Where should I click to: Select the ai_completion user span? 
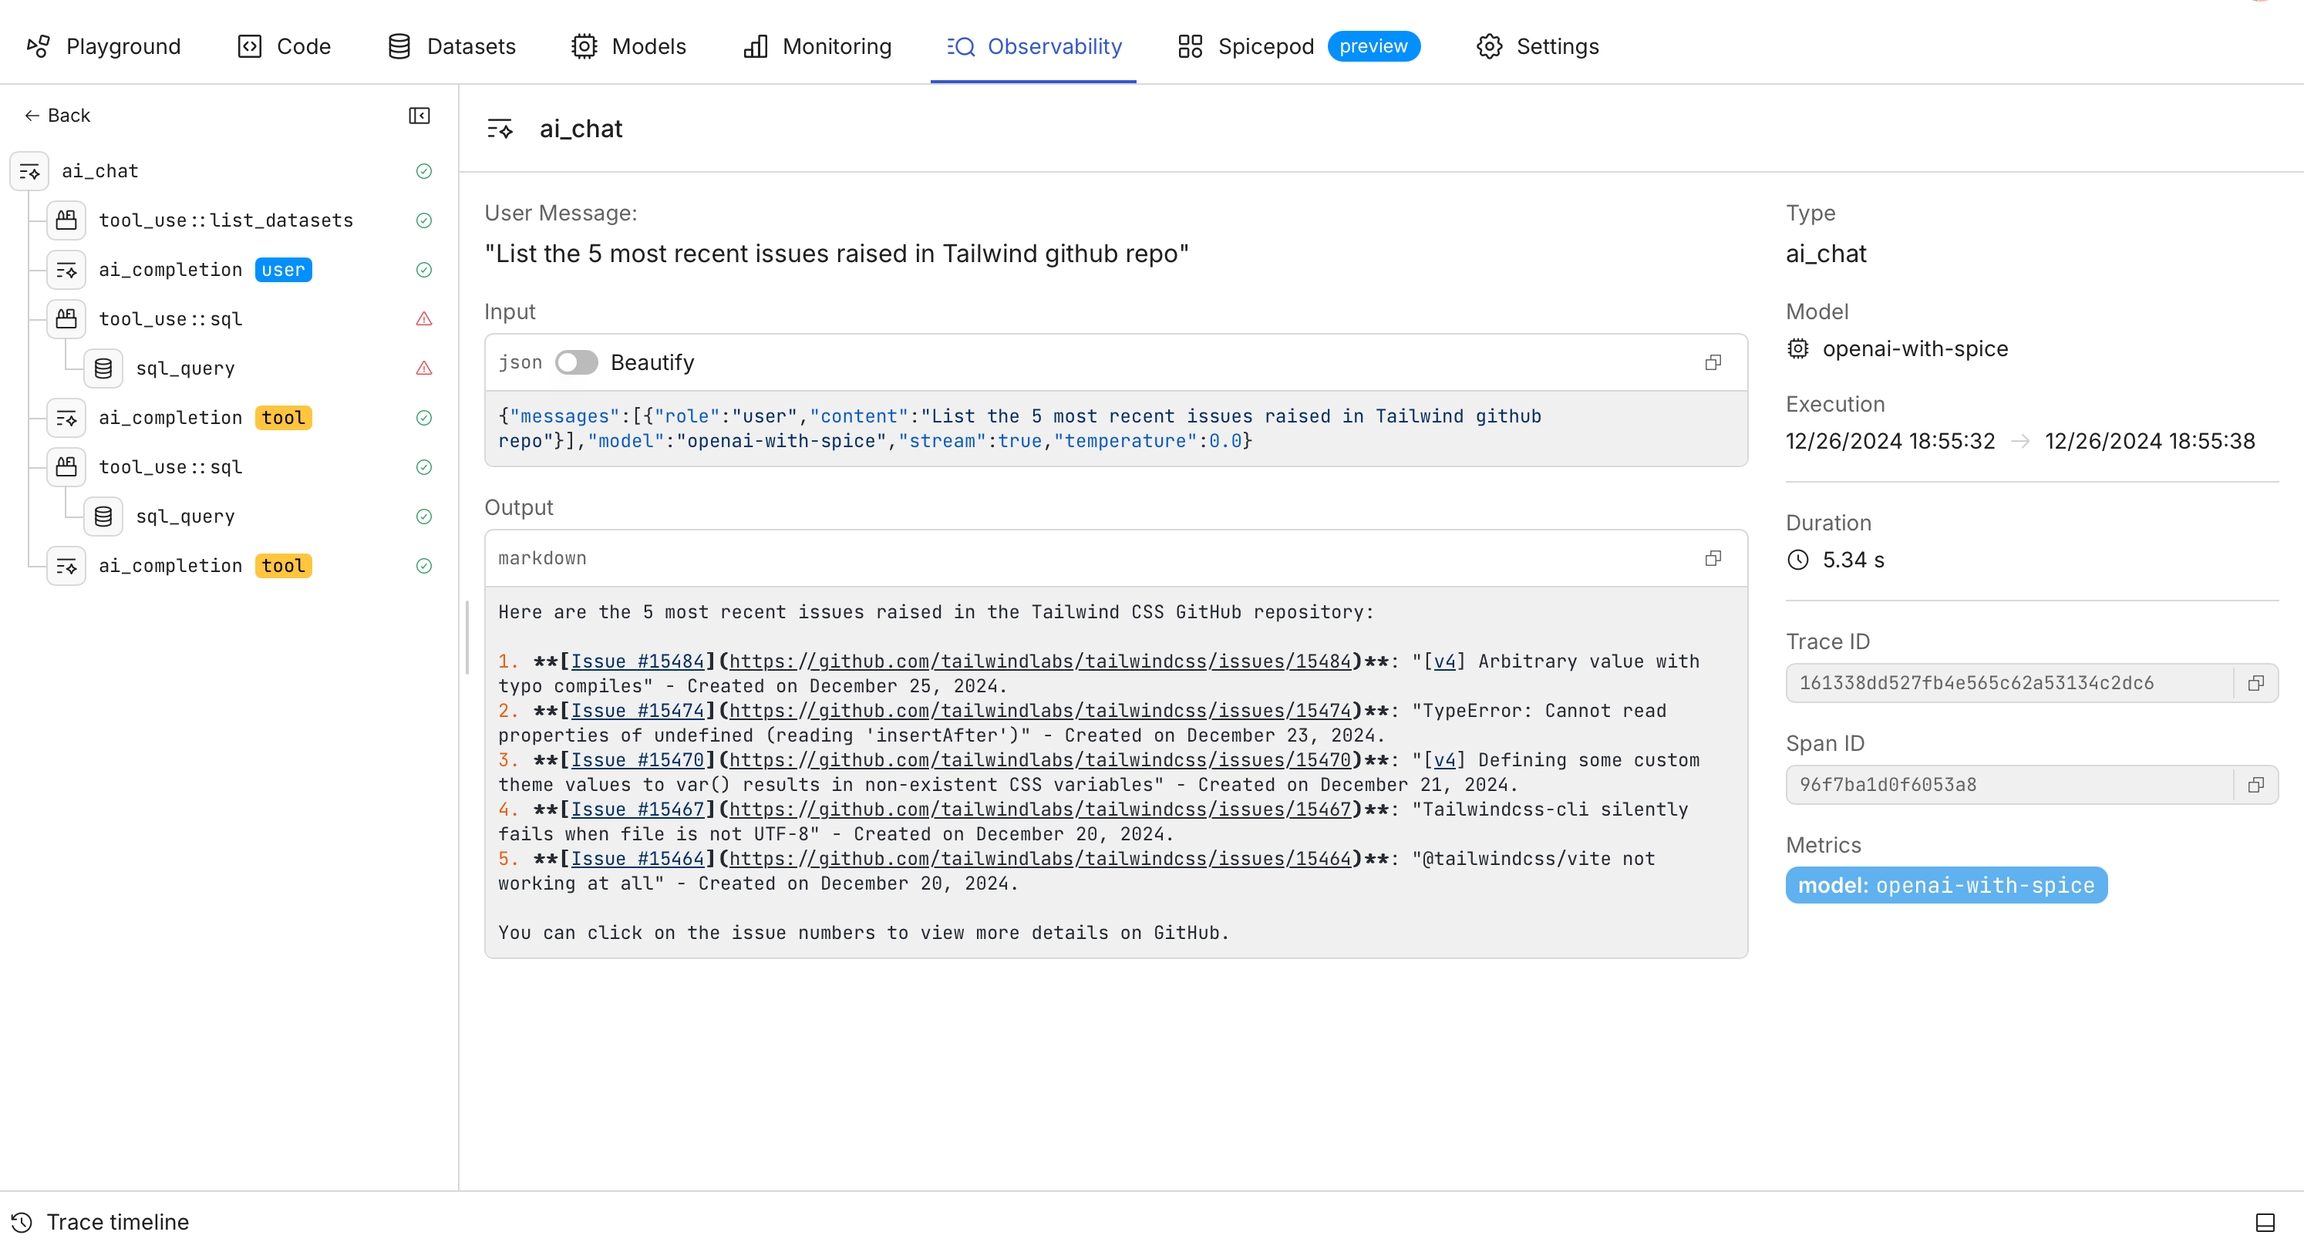[171, 270]
